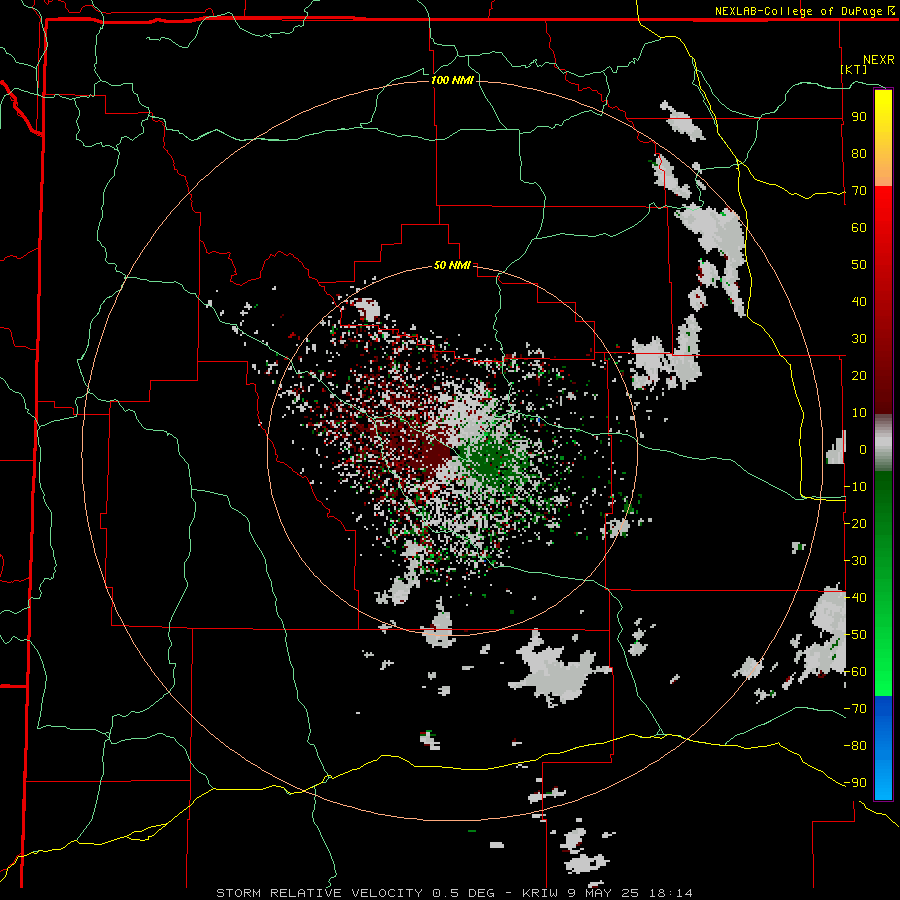Click the 80 value on velocity scale

point(859,153)
